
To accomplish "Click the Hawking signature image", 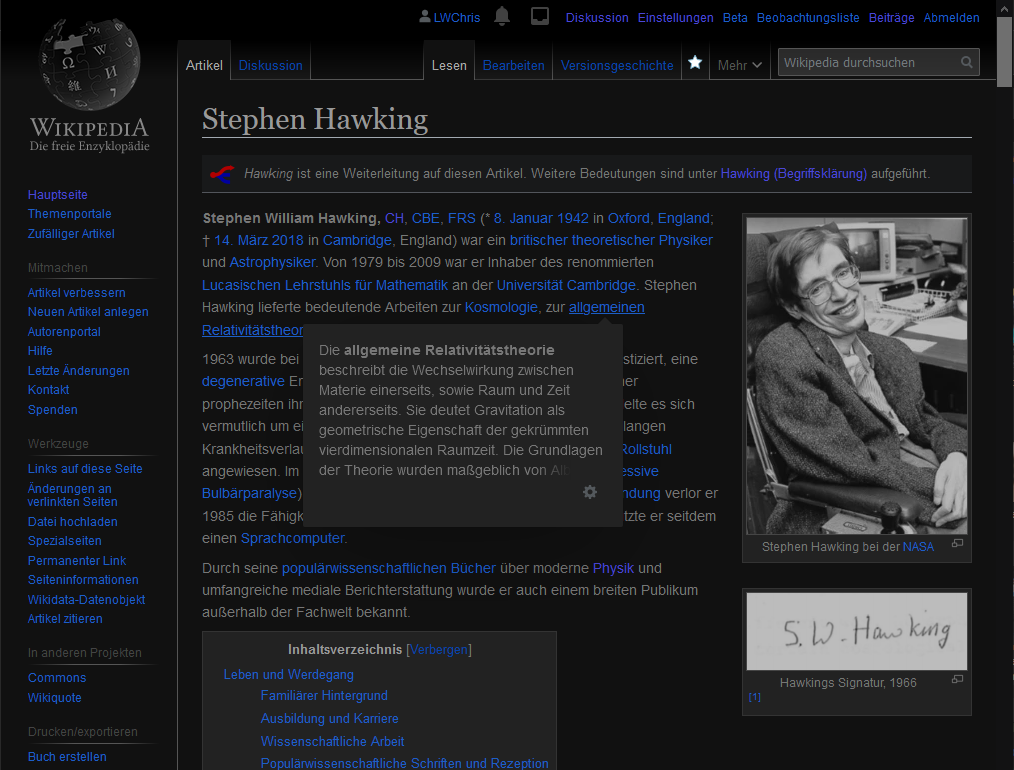I will (857, 631).
